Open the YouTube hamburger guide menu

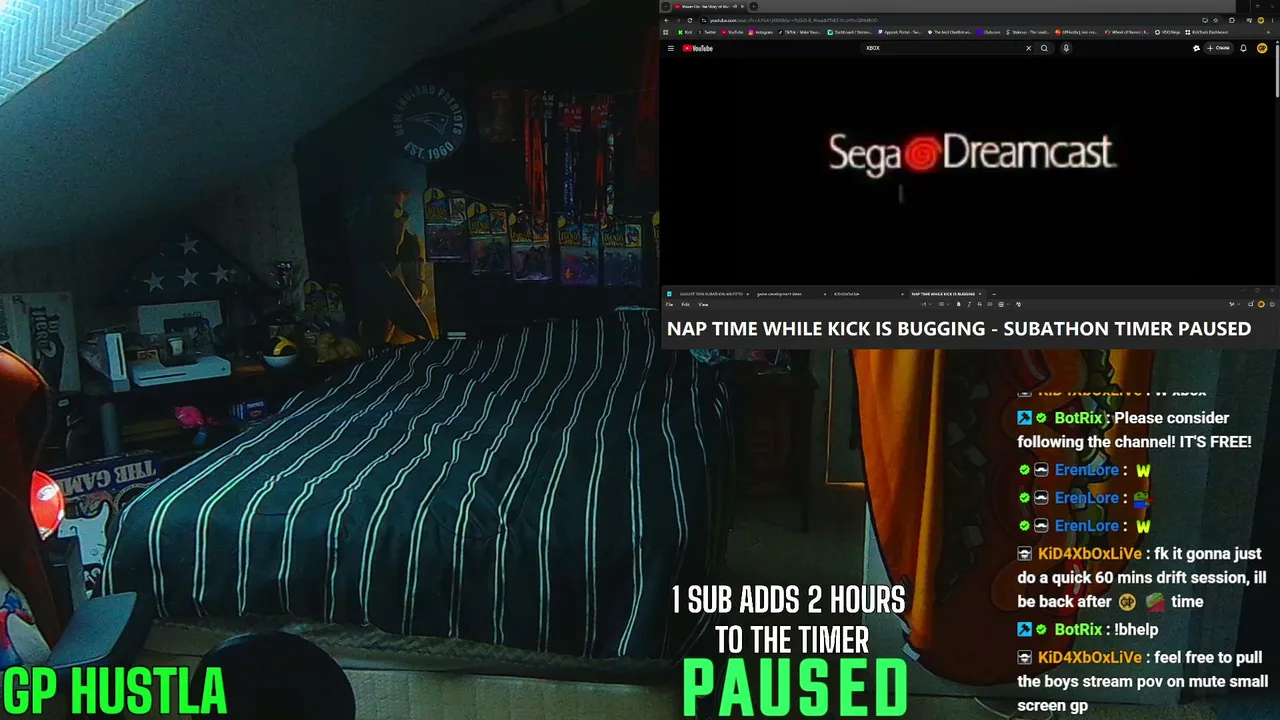tap(670, 48)
